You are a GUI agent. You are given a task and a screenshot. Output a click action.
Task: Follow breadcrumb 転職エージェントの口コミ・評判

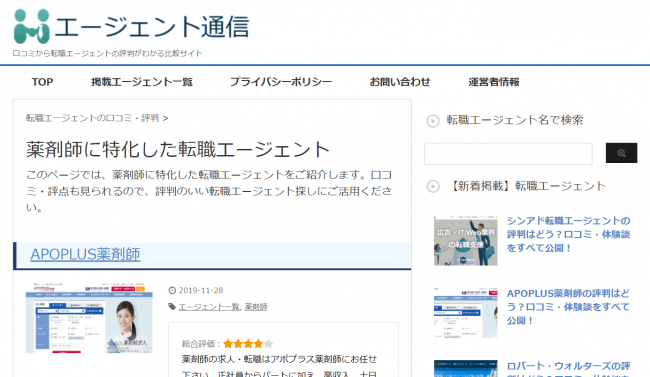(x=92, y=118)
